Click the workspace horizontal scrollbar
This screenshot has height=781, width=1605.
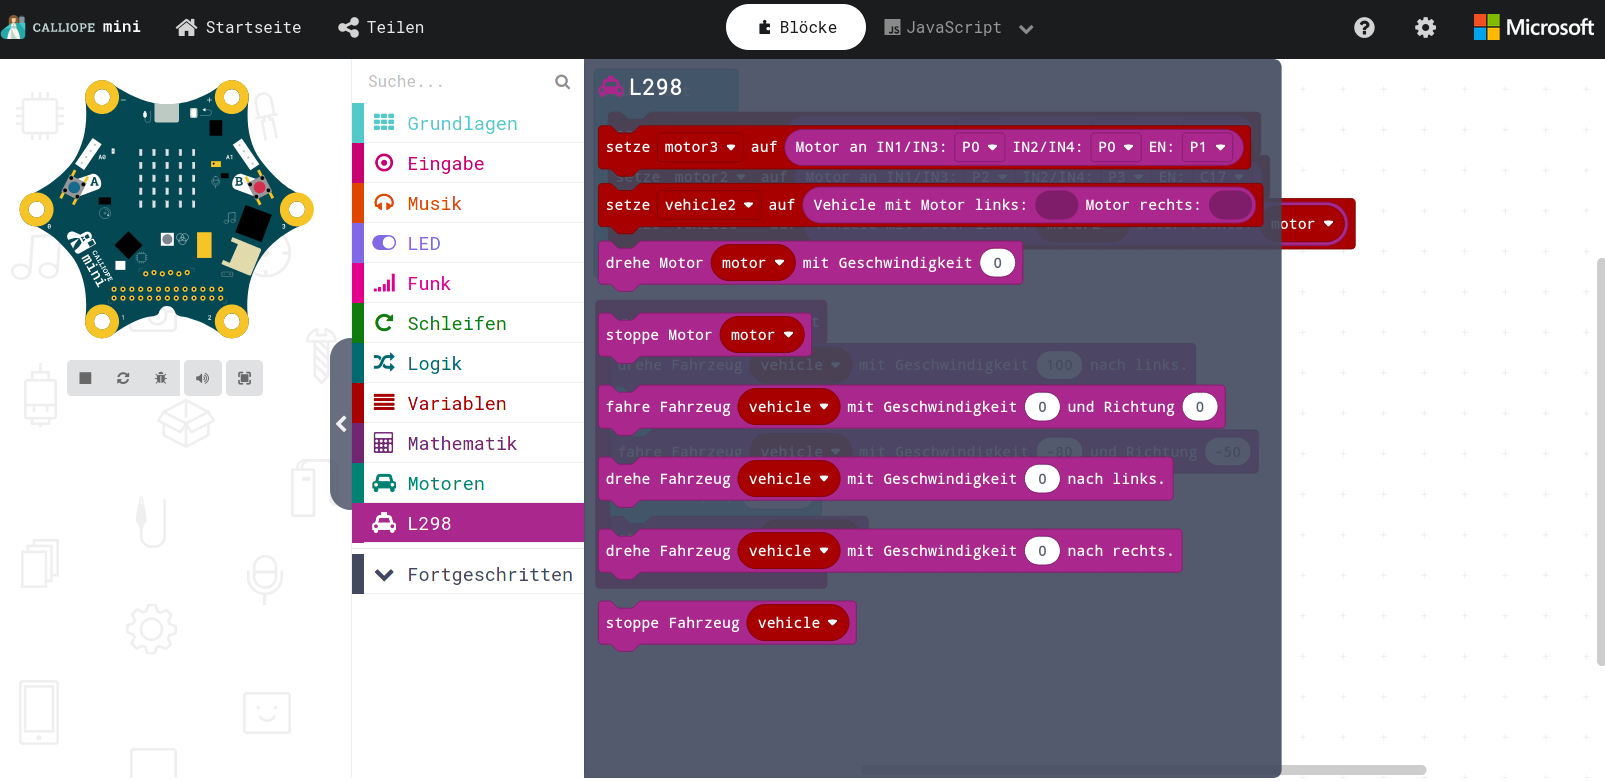tap(1143, 770)
